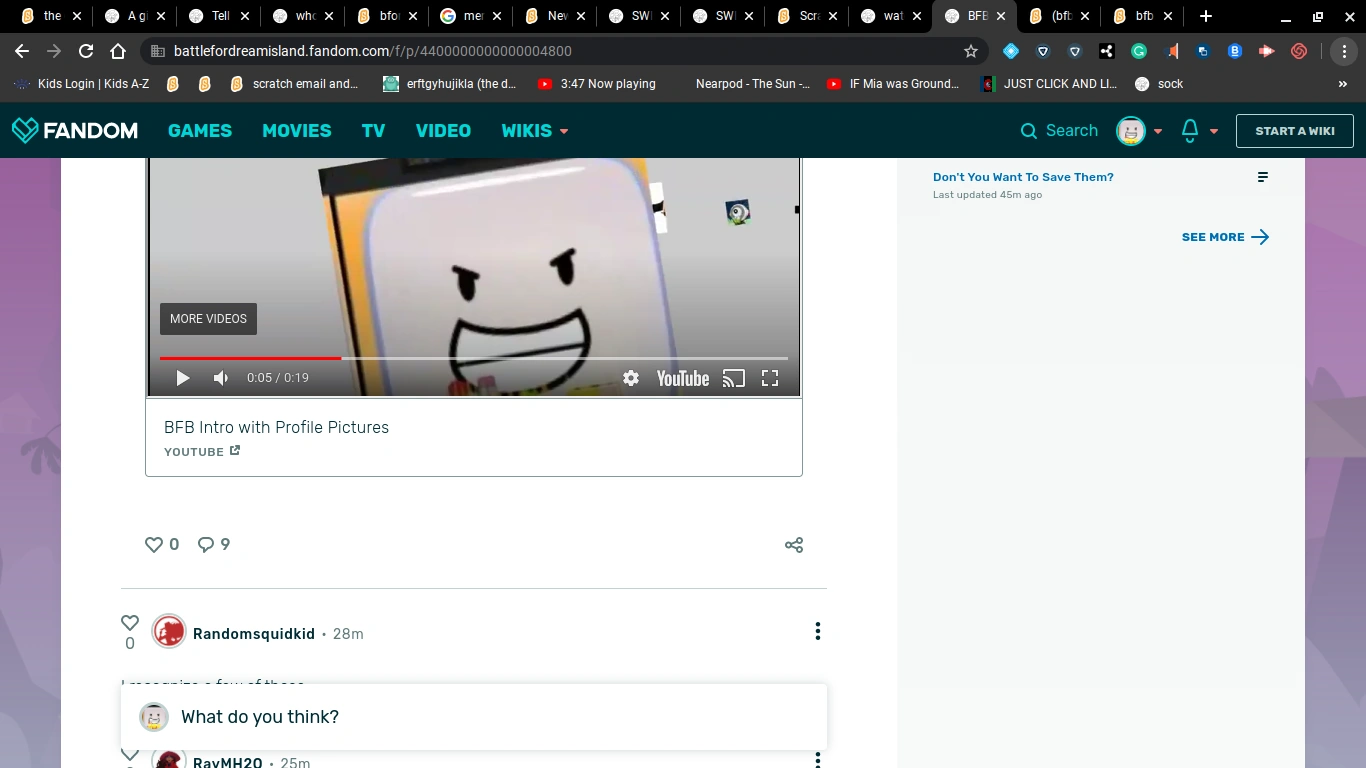The image size is (1366, 768).
Task: Close the active BFB browser tab
Action: click(x=1001, y=16)
